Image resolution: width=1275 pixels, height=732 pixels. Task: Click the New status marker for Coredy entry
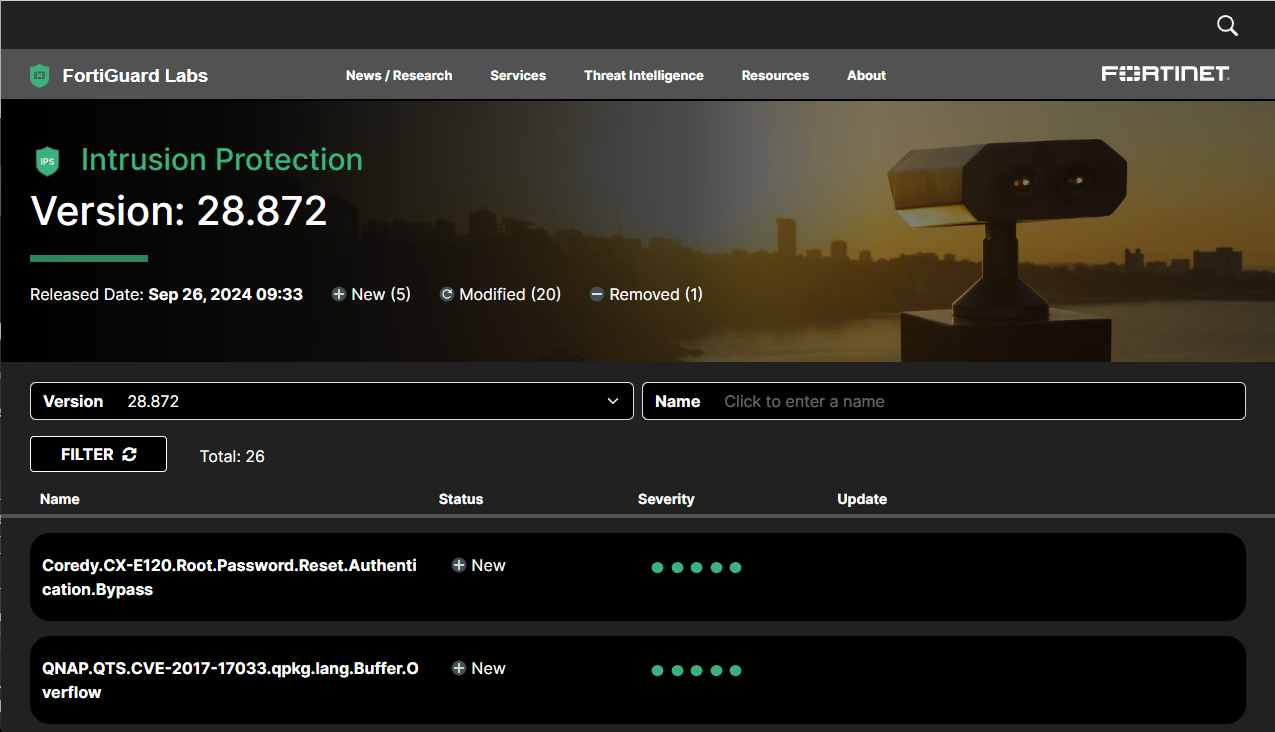click(479, 565)
